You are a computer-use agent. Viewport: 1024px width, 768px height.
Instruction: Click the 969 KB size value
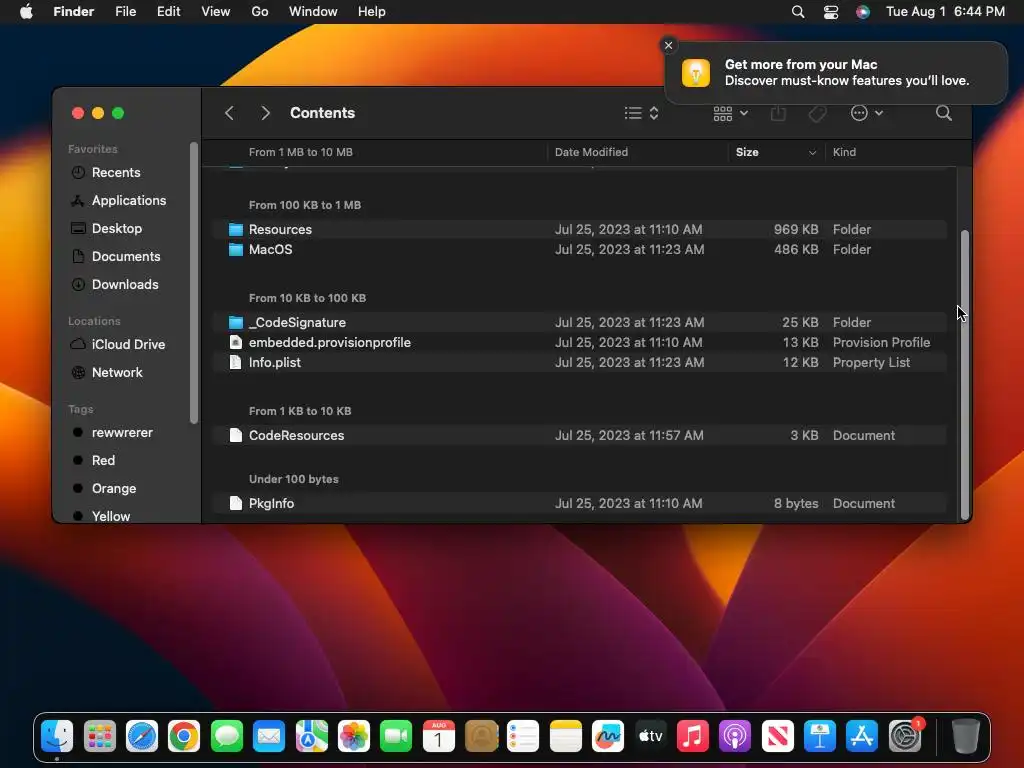click(795, 229)
